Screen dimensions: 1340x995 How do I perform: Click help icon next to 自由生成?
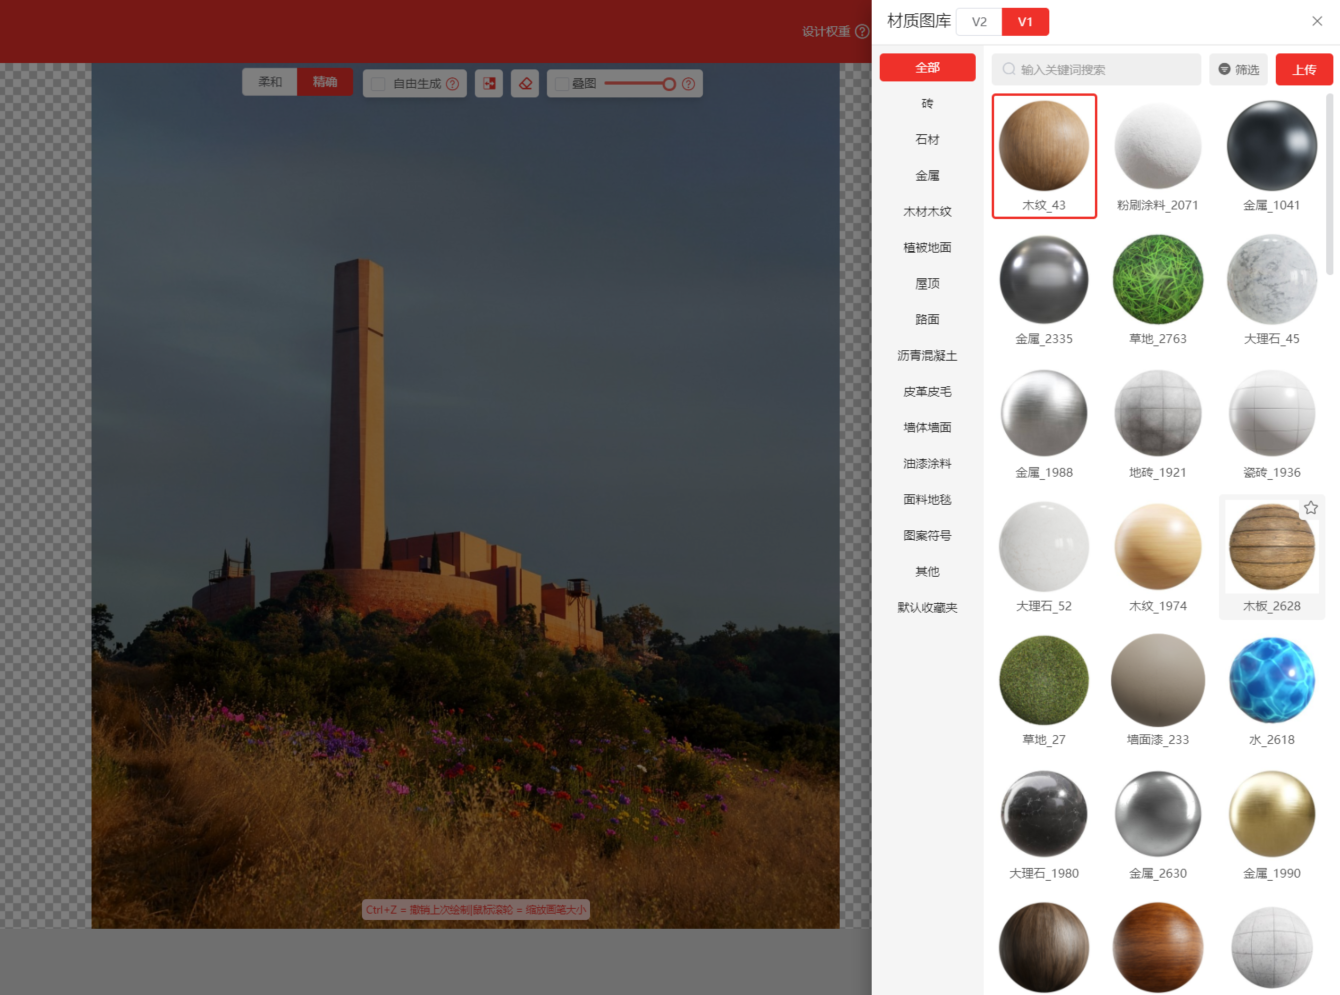[x=453, y=84]
